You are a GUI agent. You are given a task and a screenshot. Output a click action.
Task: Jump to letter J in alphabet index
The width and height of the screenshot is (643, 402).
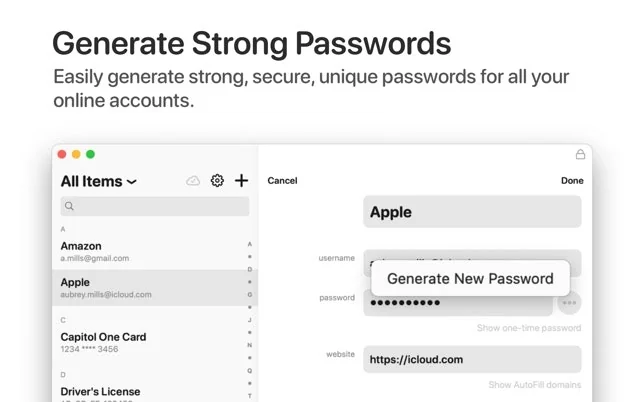250,320
